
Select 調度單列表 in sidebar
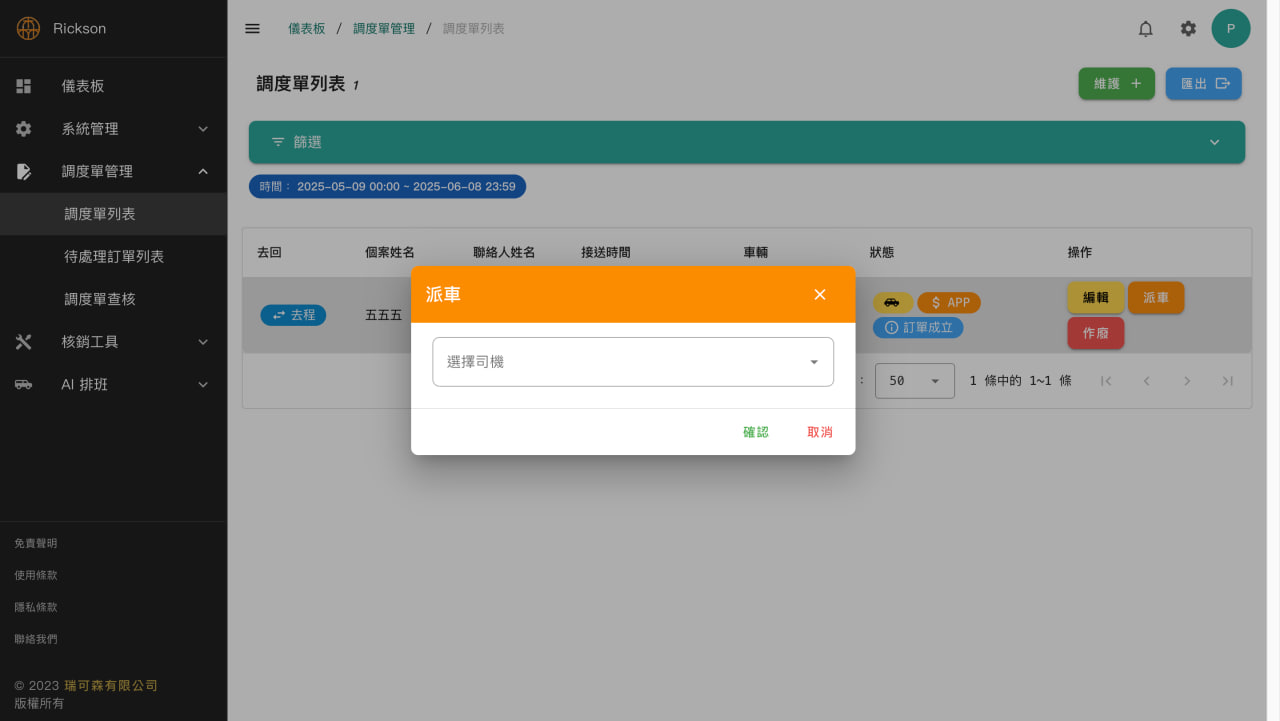pyautogui.click(x=113, y=214)
